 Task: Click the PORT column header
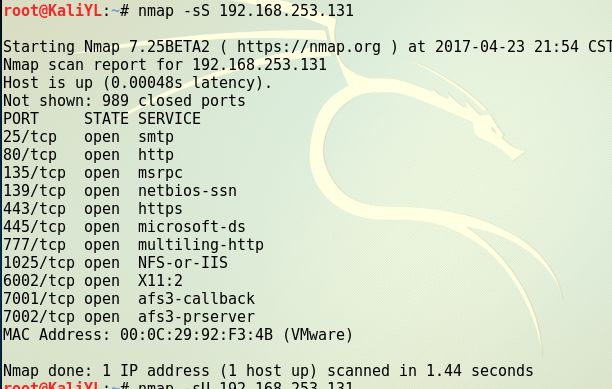pyautogui.click(x=21, y=119)
